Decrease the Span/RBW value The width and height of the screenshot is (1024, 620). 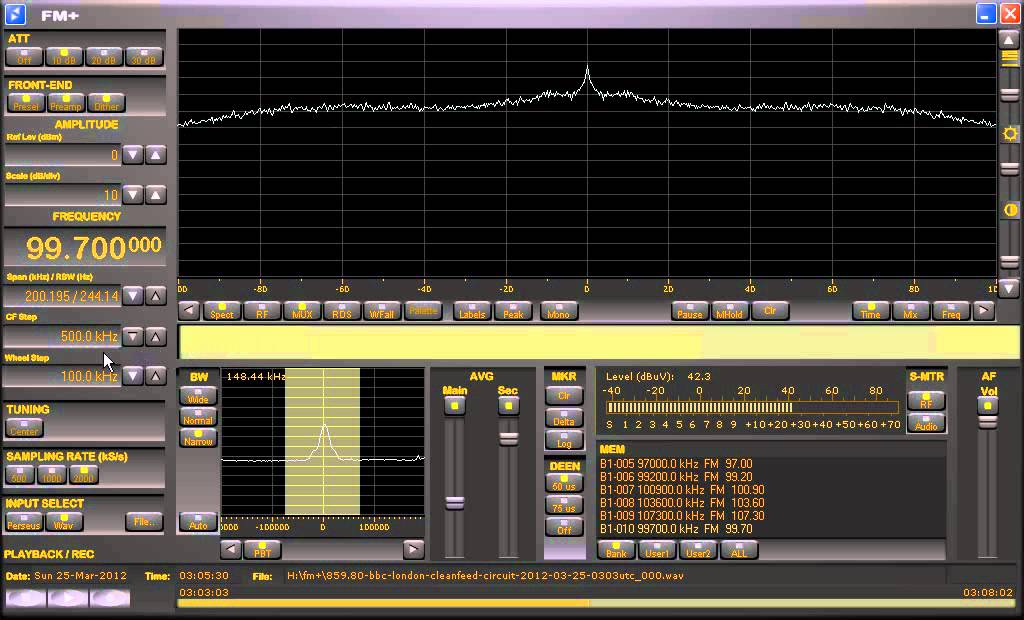[133, 296]
